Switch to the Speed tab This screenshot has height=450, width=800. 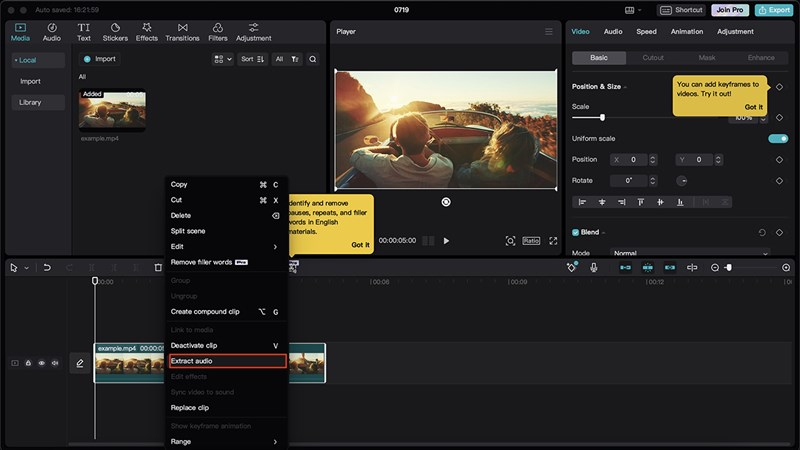[647, 31]
